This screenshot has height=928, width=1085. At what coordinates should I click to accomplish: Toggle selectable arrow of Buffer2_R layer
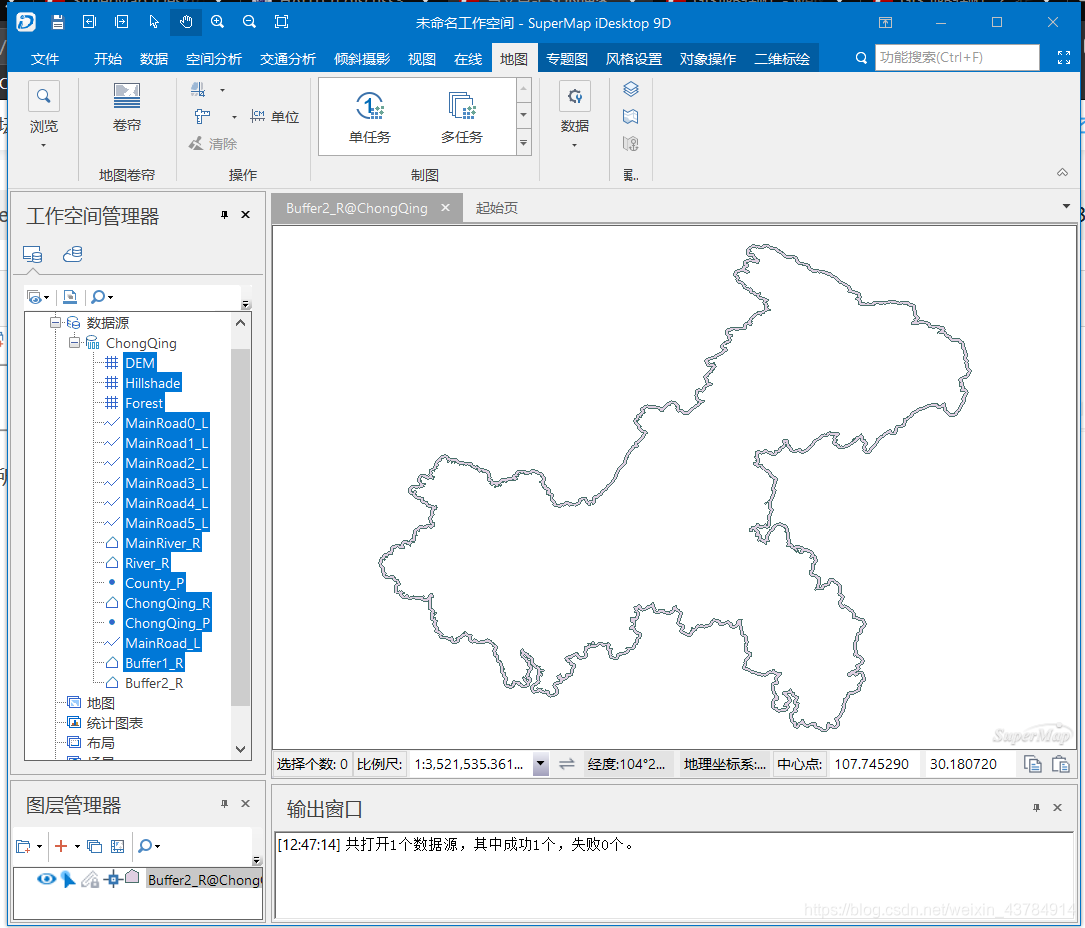68,879
